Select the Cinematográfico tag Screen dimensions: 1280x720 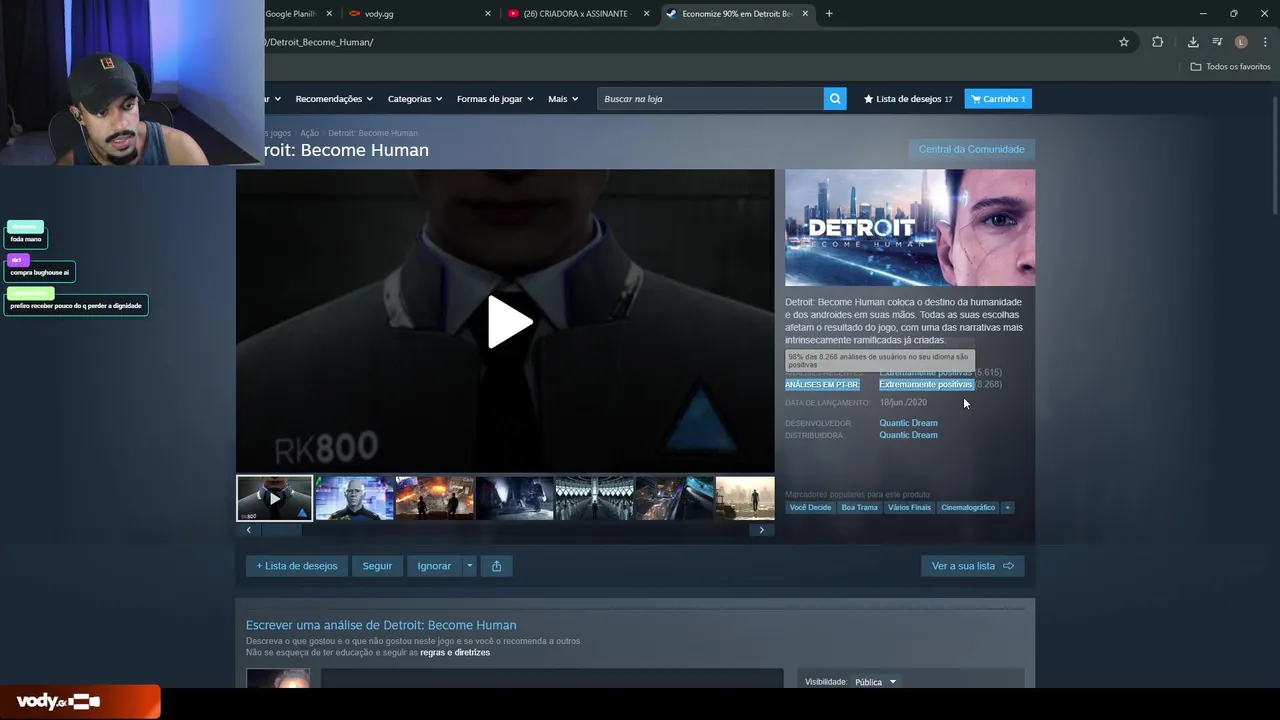coord(968,507)
